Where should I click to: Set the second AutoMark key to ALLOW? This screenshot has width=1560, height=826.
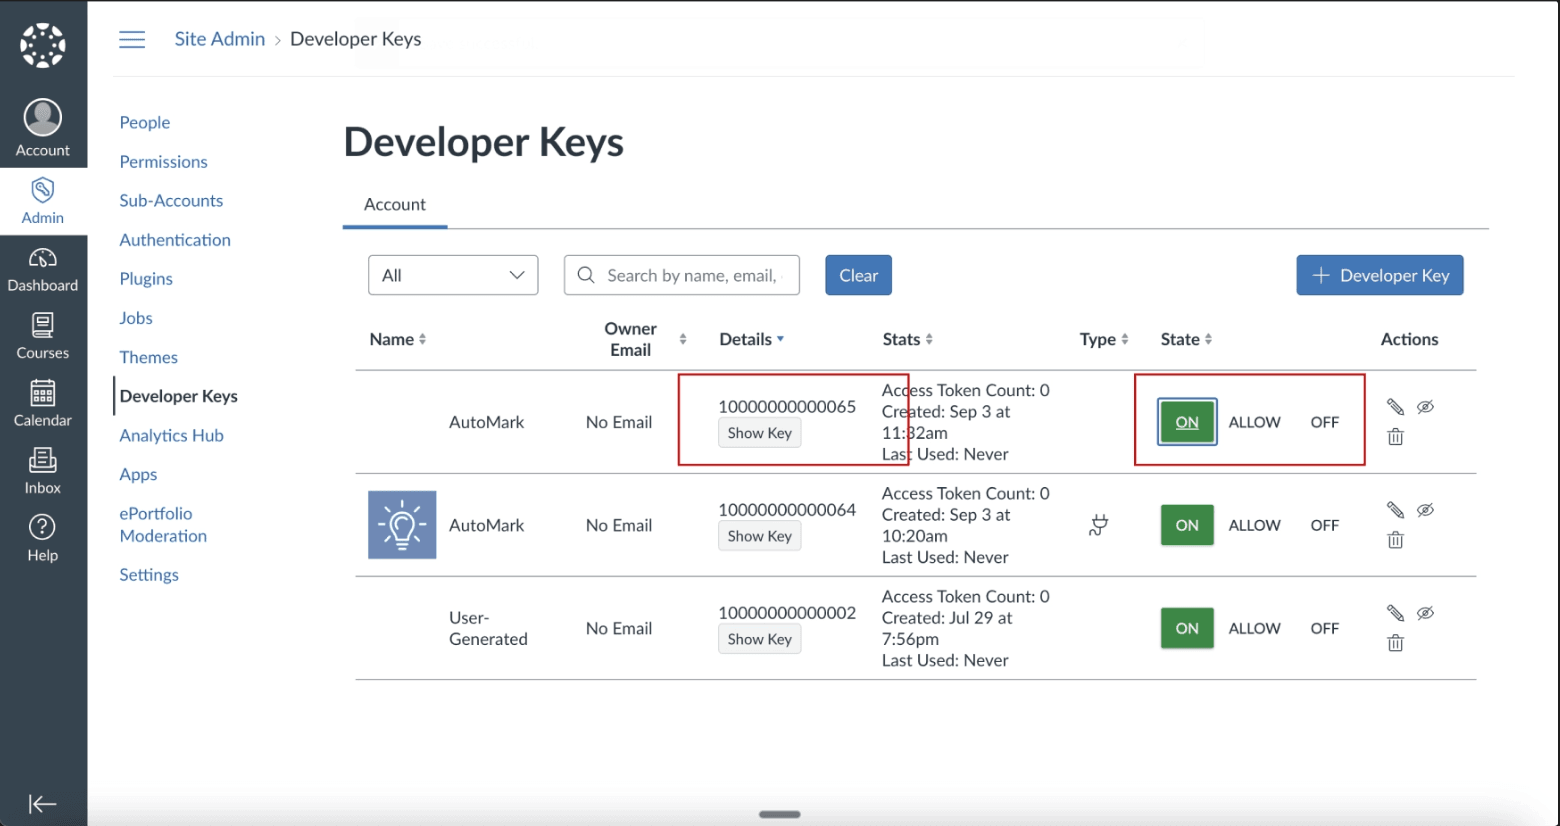(1254, 525)
